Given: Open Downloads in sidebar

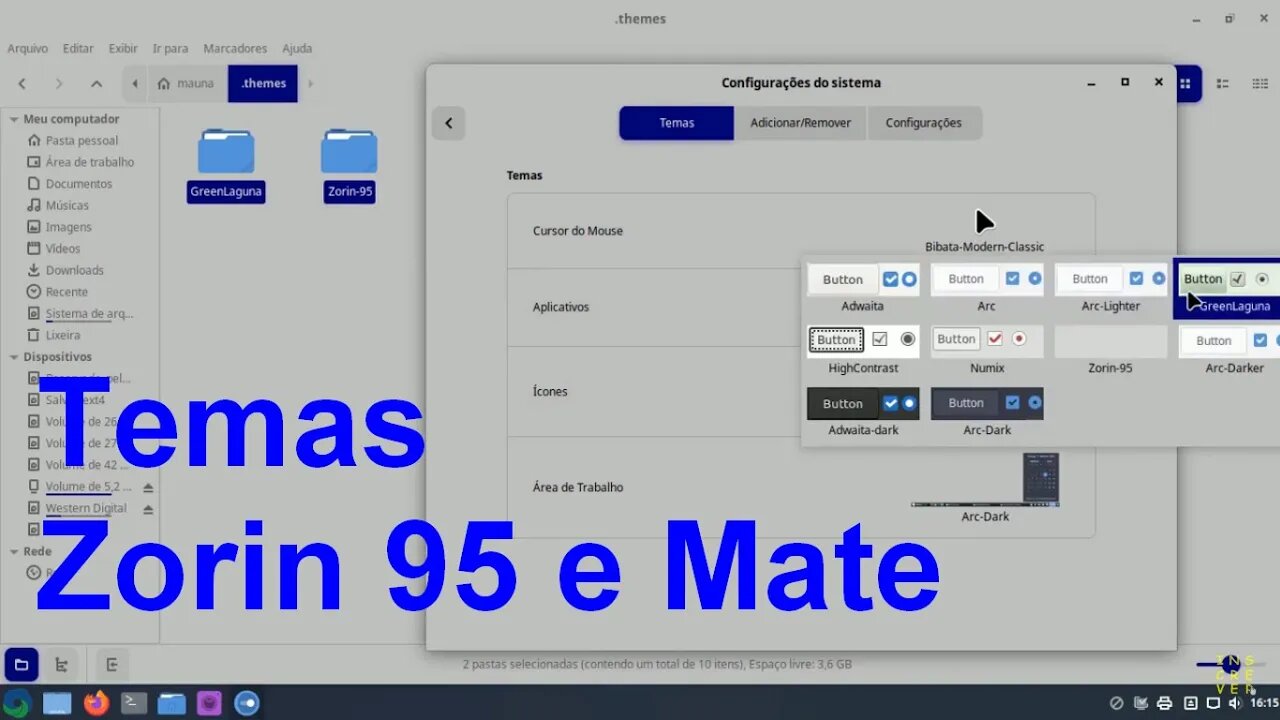Looking at the screenshot, I should [74, 271].
